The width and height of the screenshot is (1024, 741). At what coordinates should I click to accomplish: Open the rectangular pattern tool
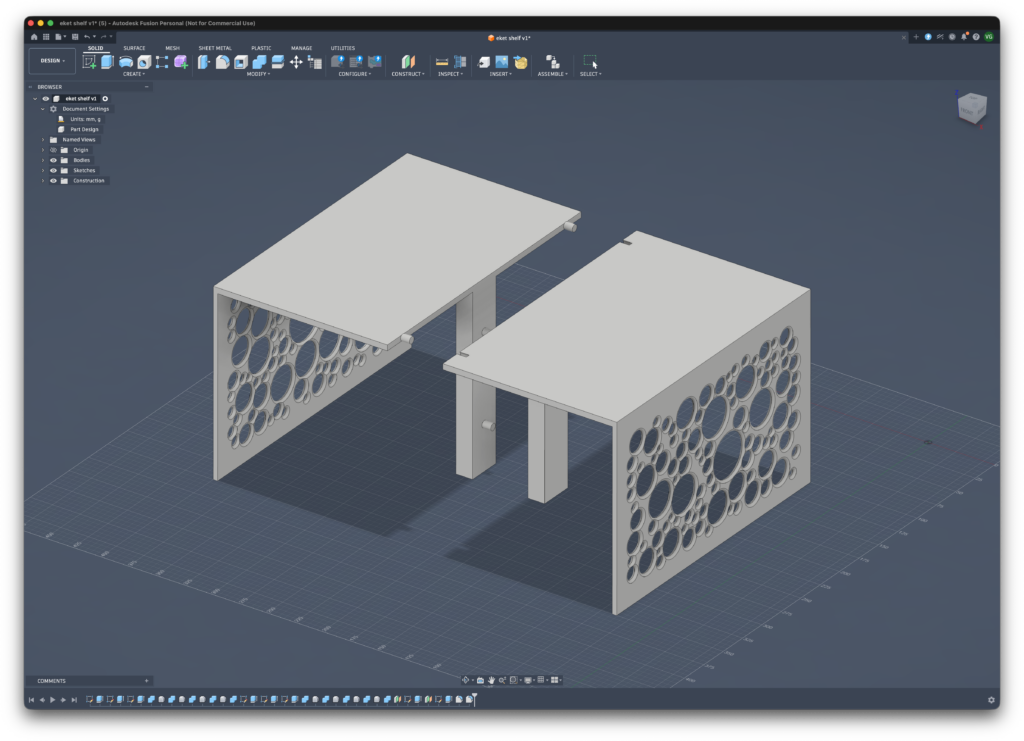[x=162, y=62]
